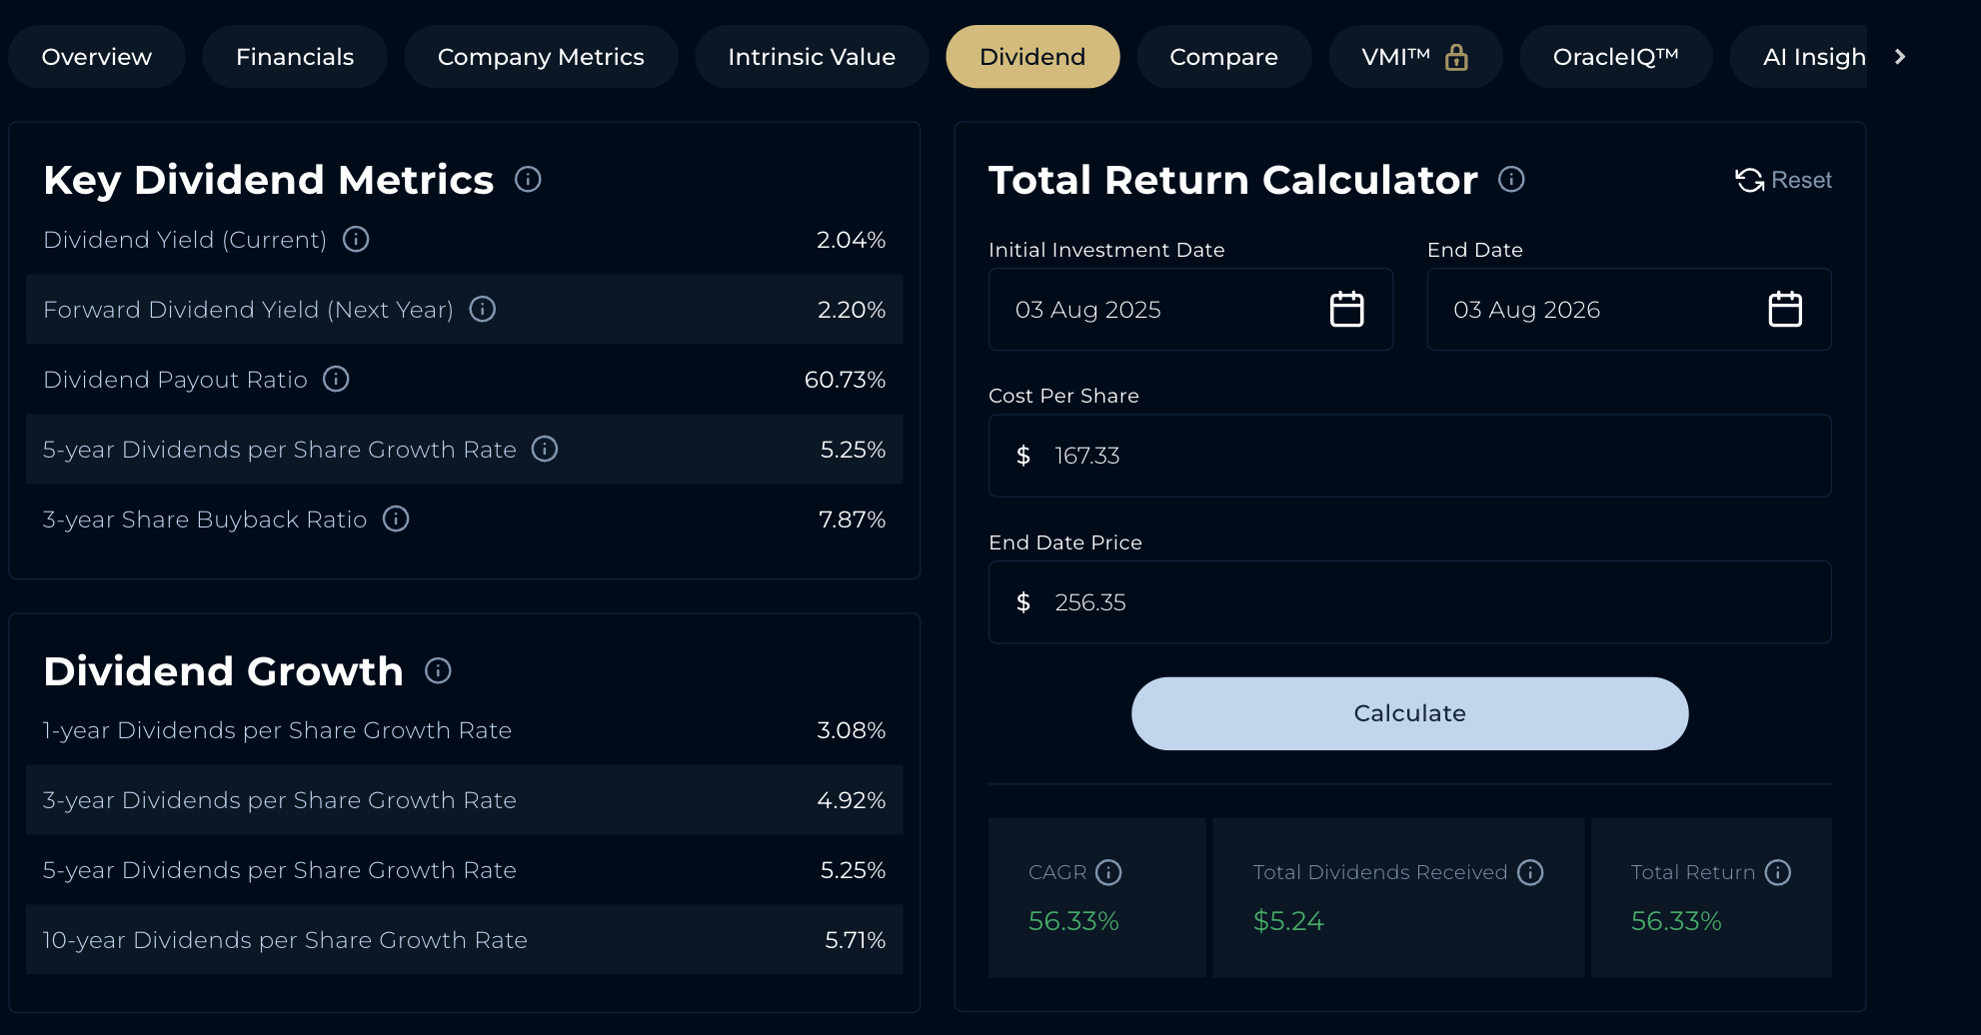Viewport: 1981px width, 1035px height.
Task: Click the Total Return info icon
Action: click(1778, 872)
